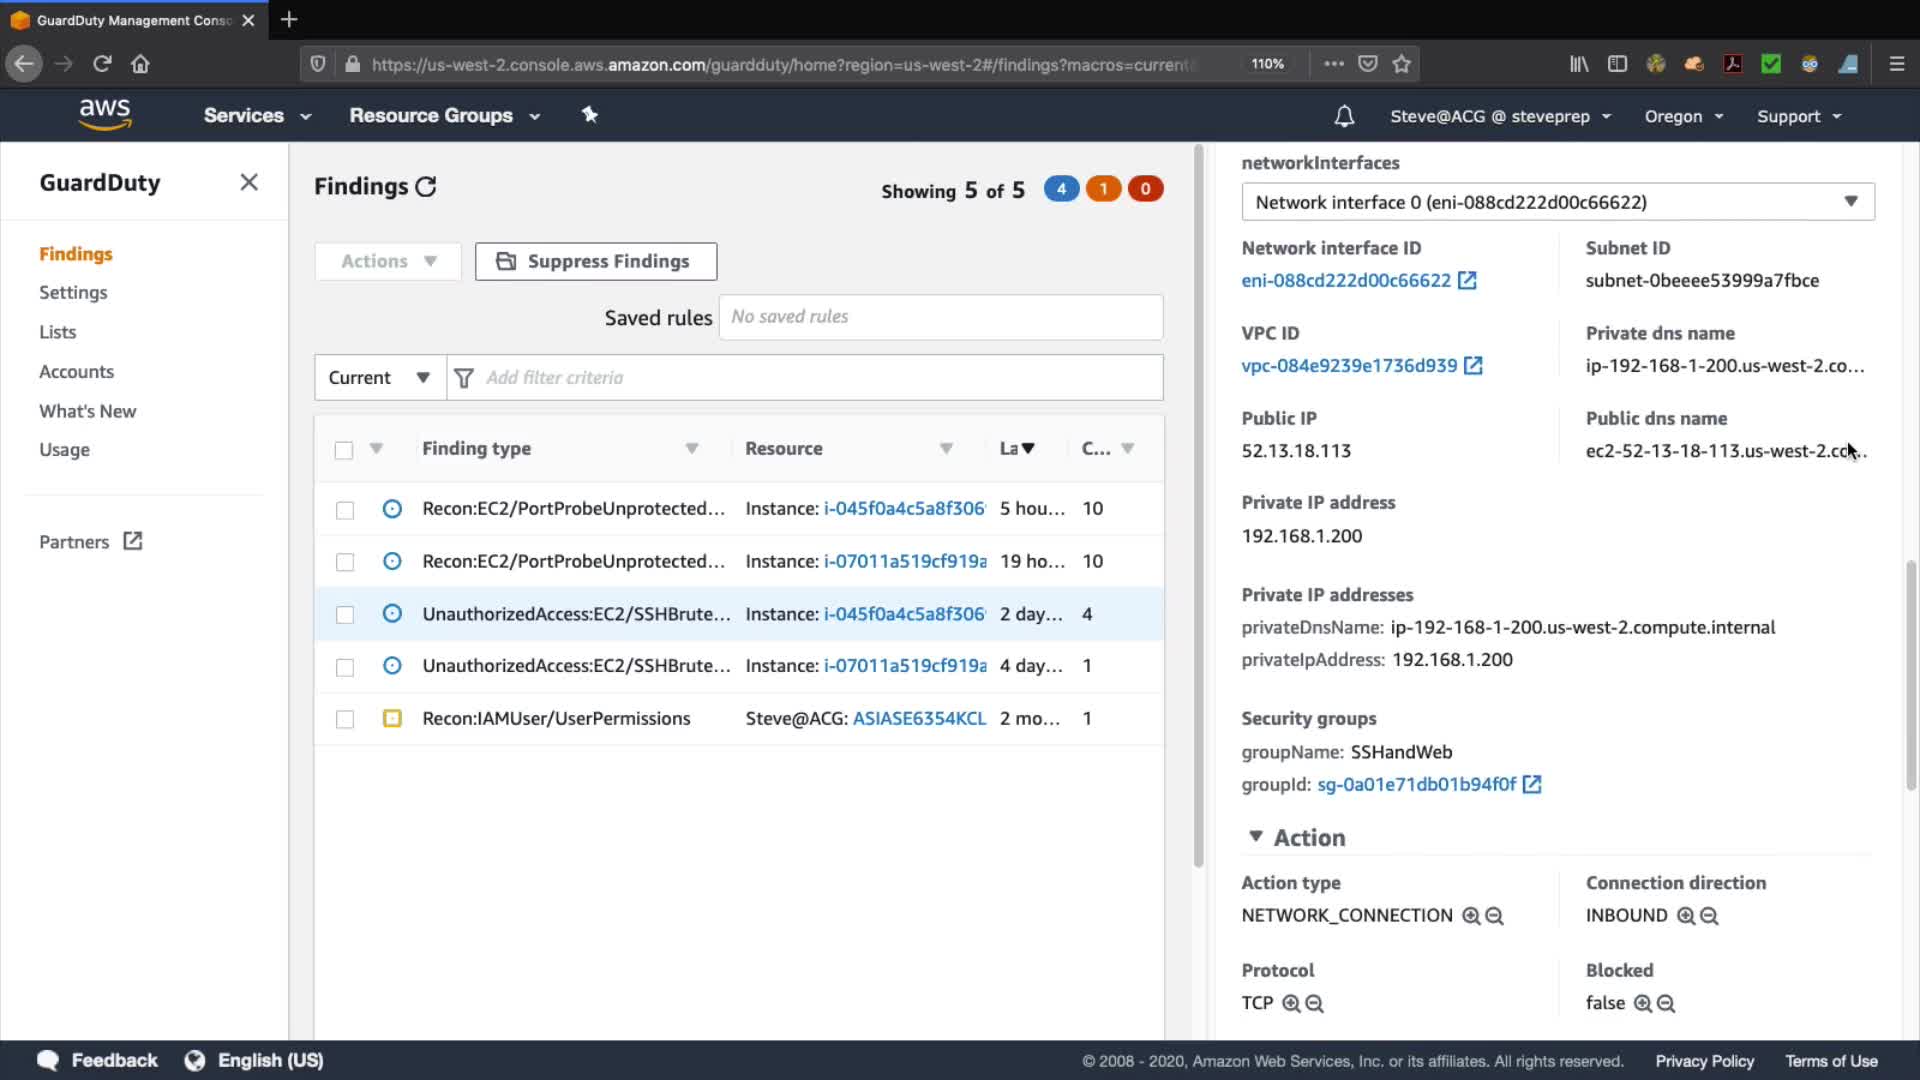
Task: Open the Current findings filter dropdown
Action: (379, 378)
